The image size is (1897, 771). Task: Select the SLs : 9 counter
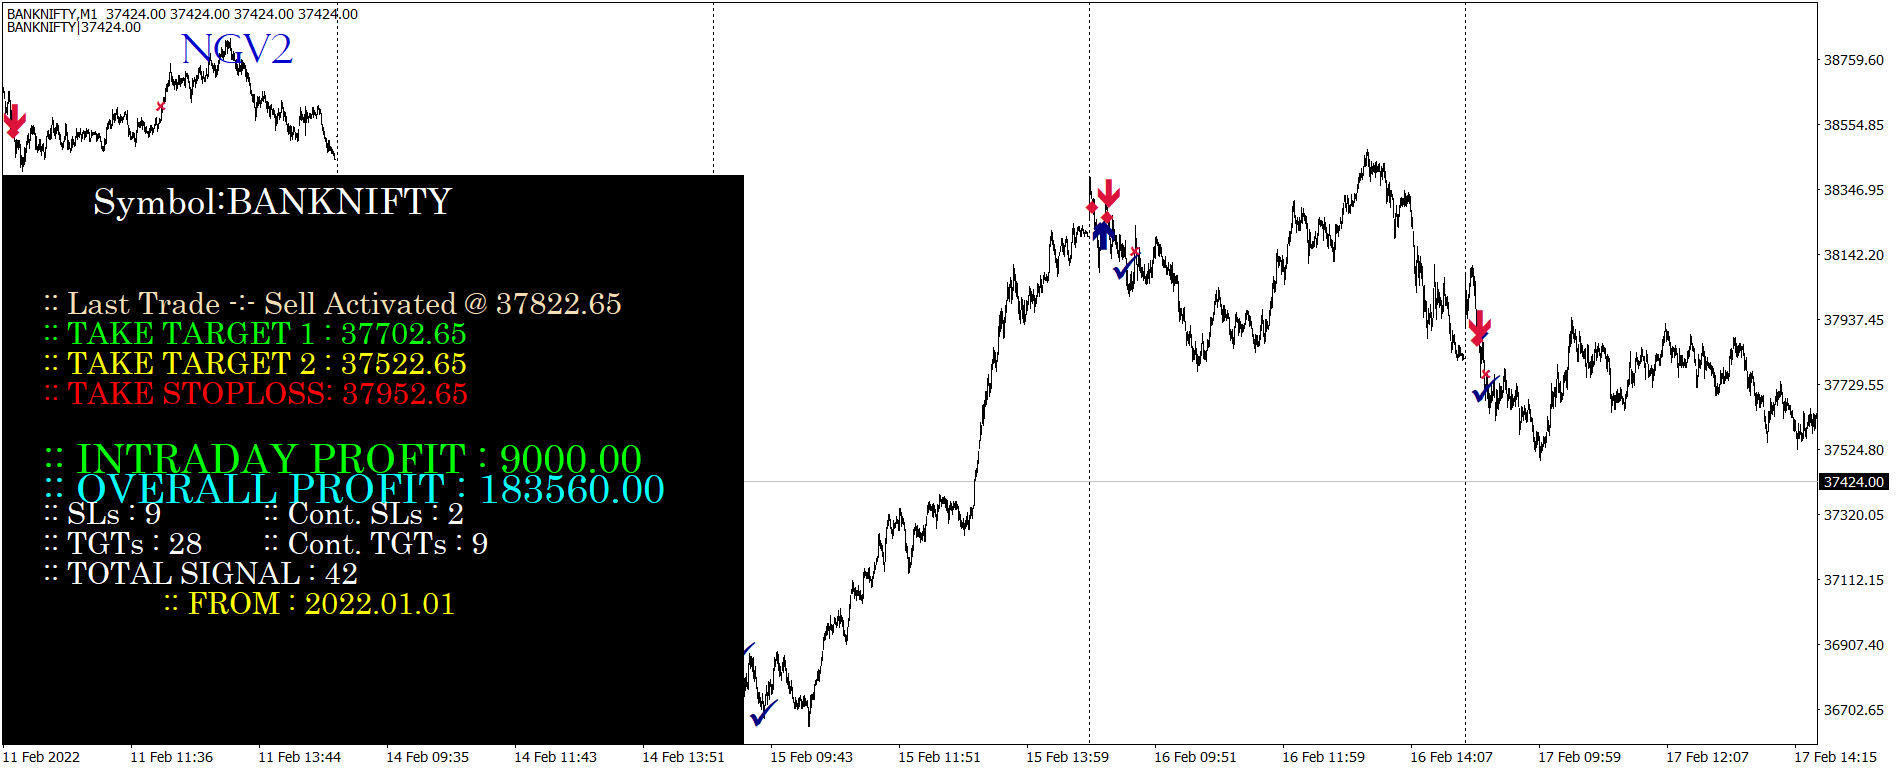point(102,514)
